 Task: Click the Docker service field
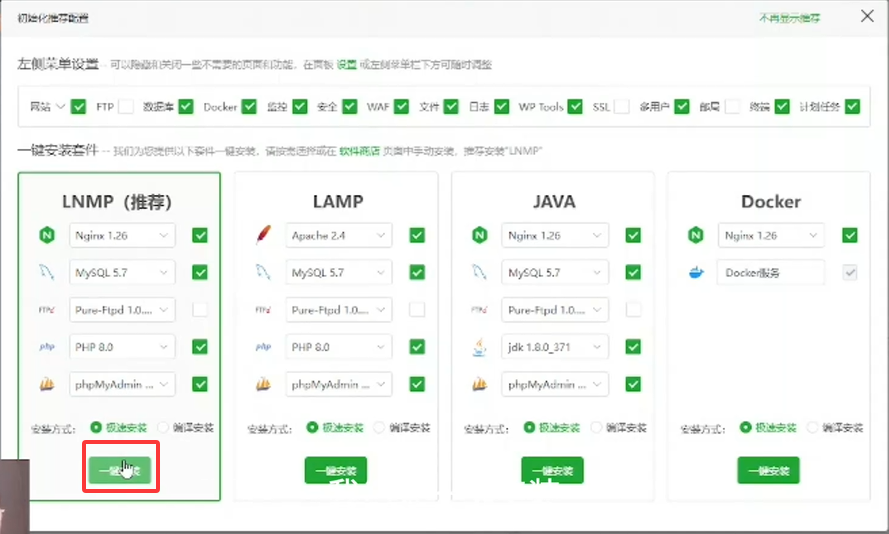(x=771, y=273)
